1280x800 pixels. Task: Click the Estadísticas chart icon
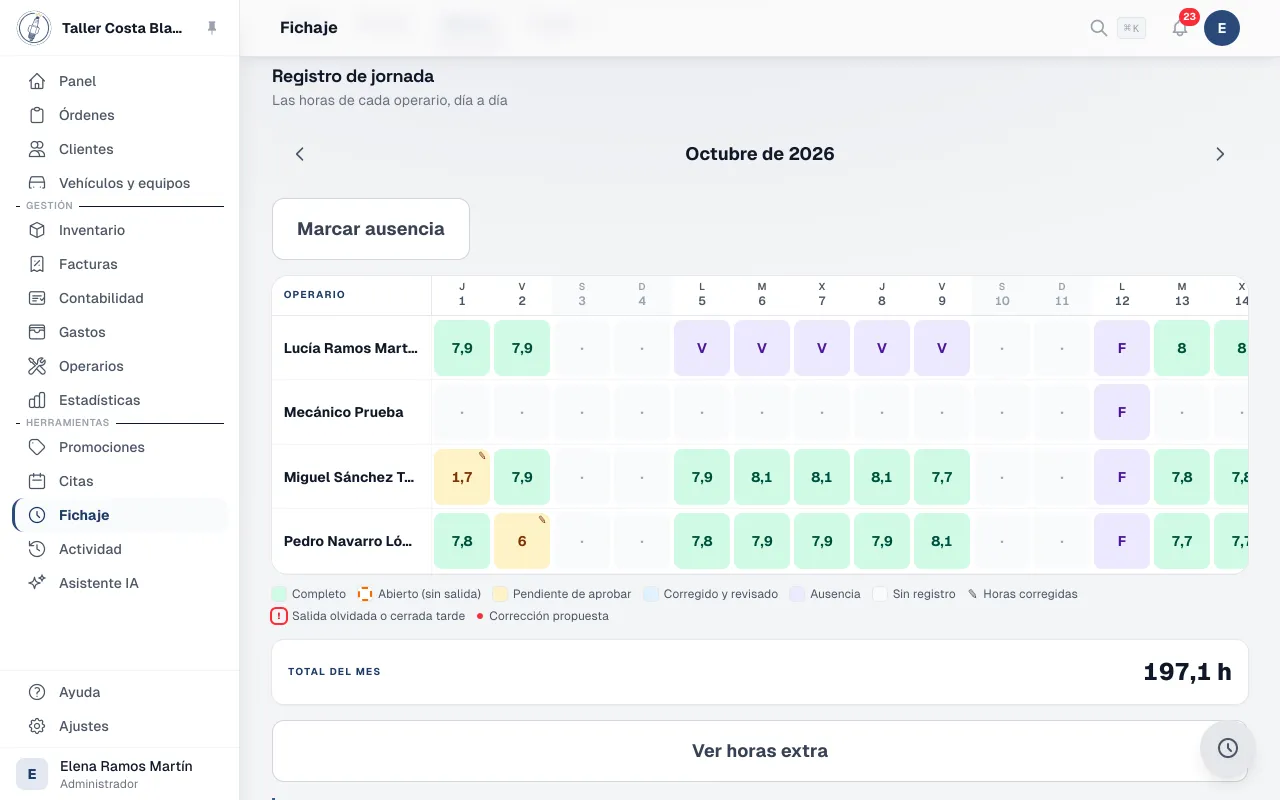(37, 400)
